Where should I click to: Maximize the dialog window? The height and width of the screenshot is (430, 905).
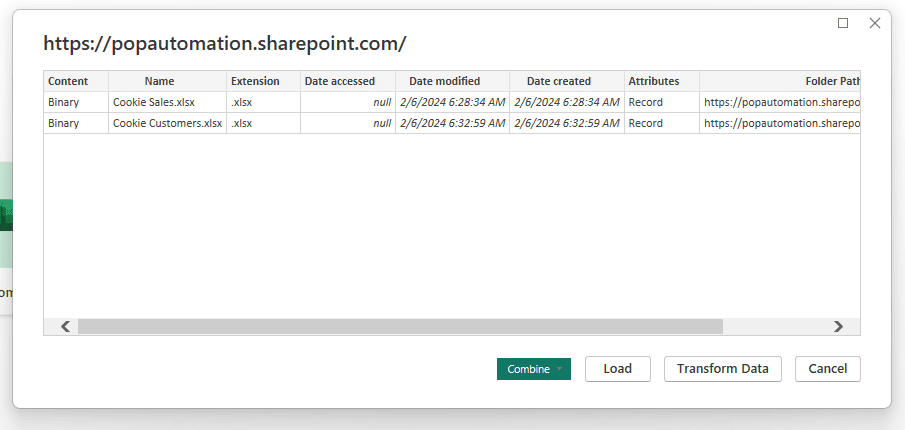[x=843, y=23]
